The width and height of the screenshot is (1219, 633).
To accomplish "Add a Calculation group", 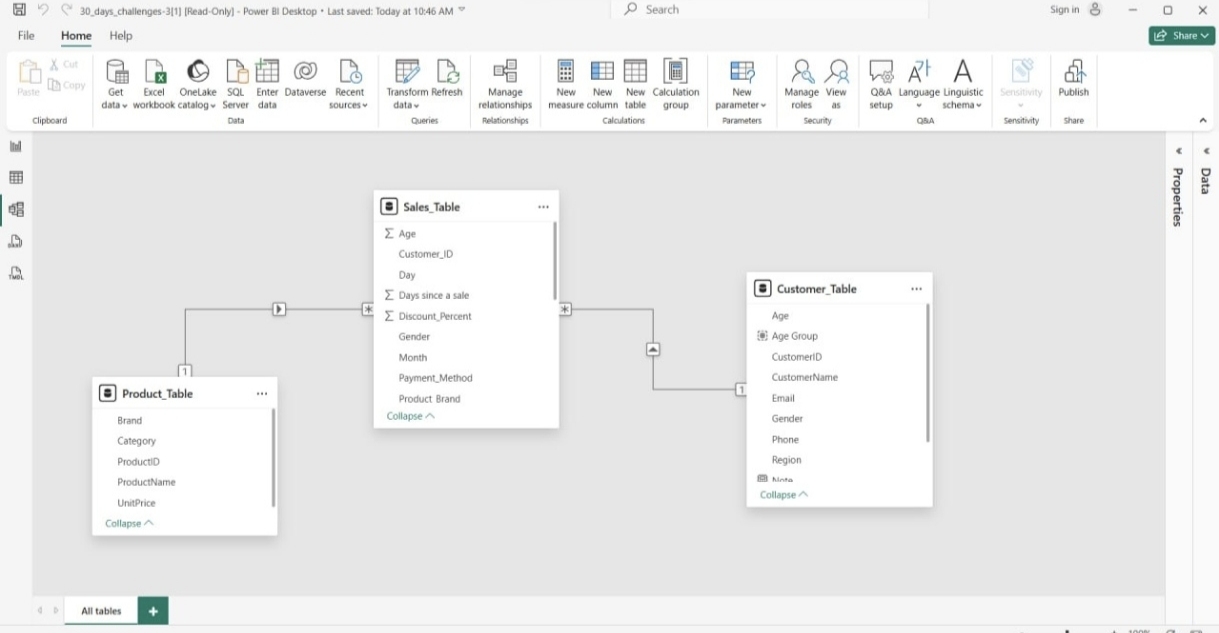I will (x=676, y=84).
